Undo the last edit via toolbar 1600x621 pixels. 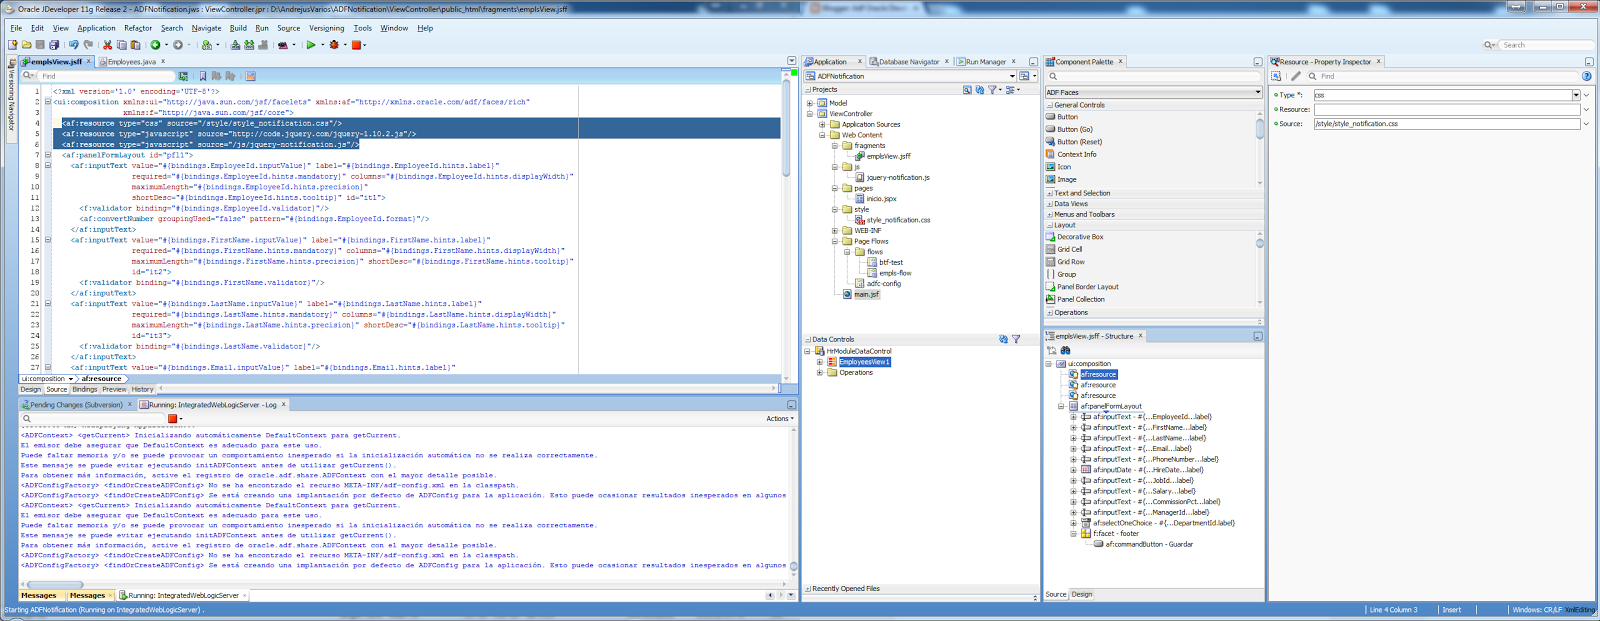(x=73, y=45)
